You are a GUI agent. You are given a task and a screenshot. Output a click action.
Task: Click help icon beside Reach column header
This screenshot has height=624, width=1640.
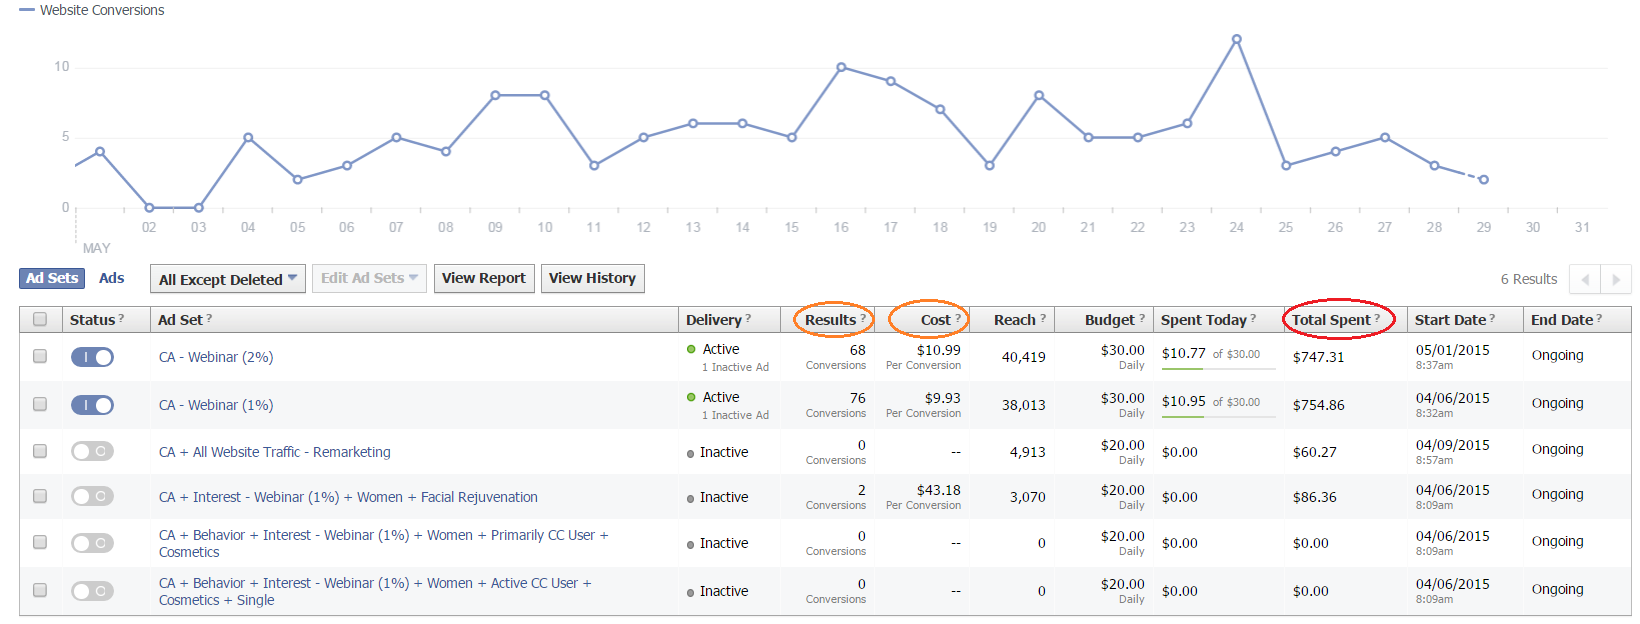coord(1043,318)
